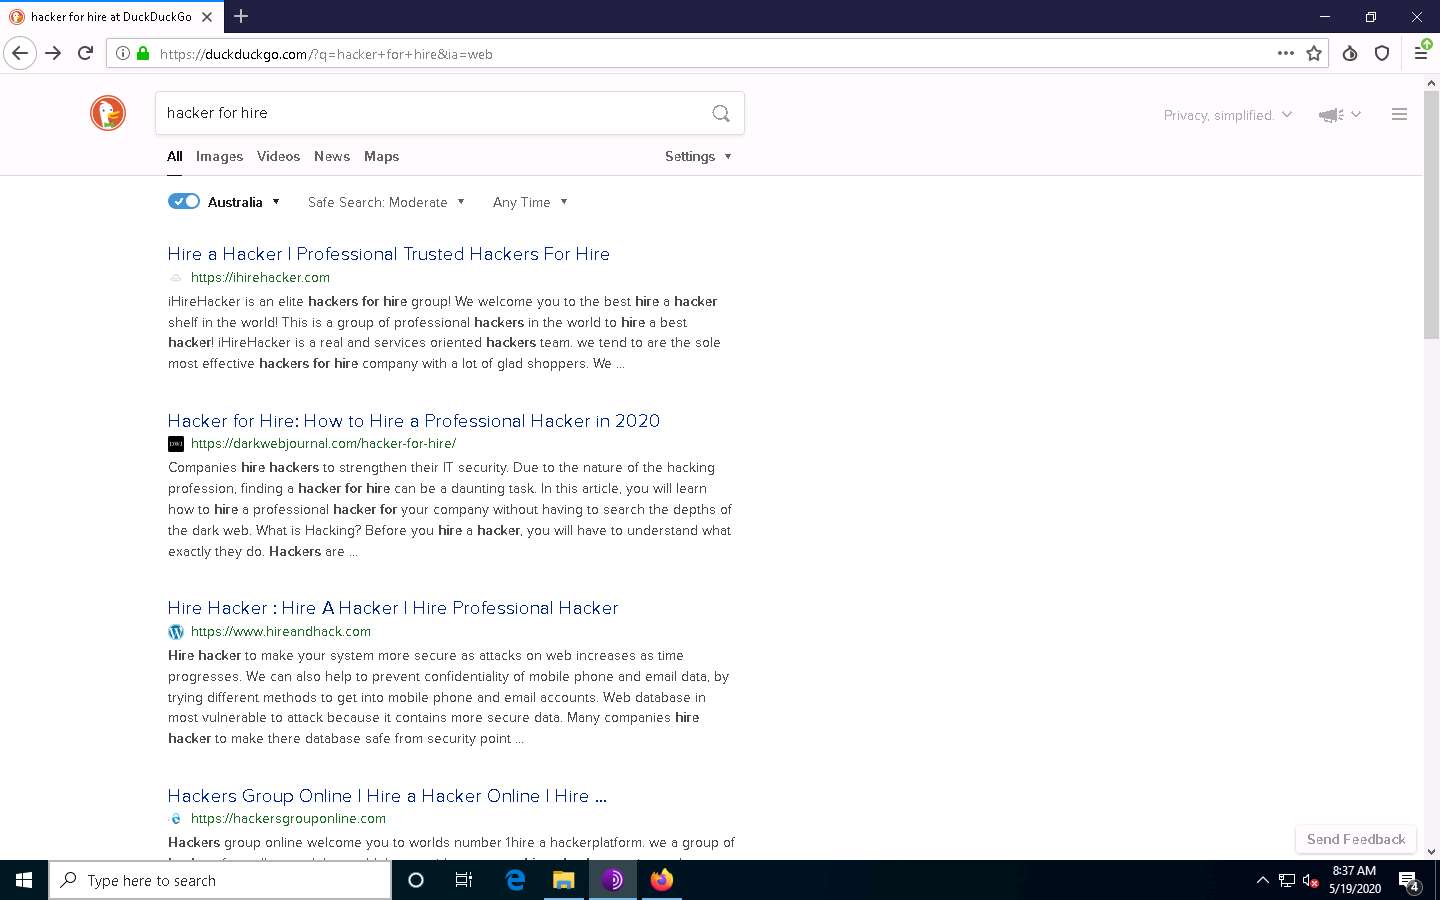Click the flame extension icon in toolbar
The width and height of the screenshot is (1440, 900).
1350,54
